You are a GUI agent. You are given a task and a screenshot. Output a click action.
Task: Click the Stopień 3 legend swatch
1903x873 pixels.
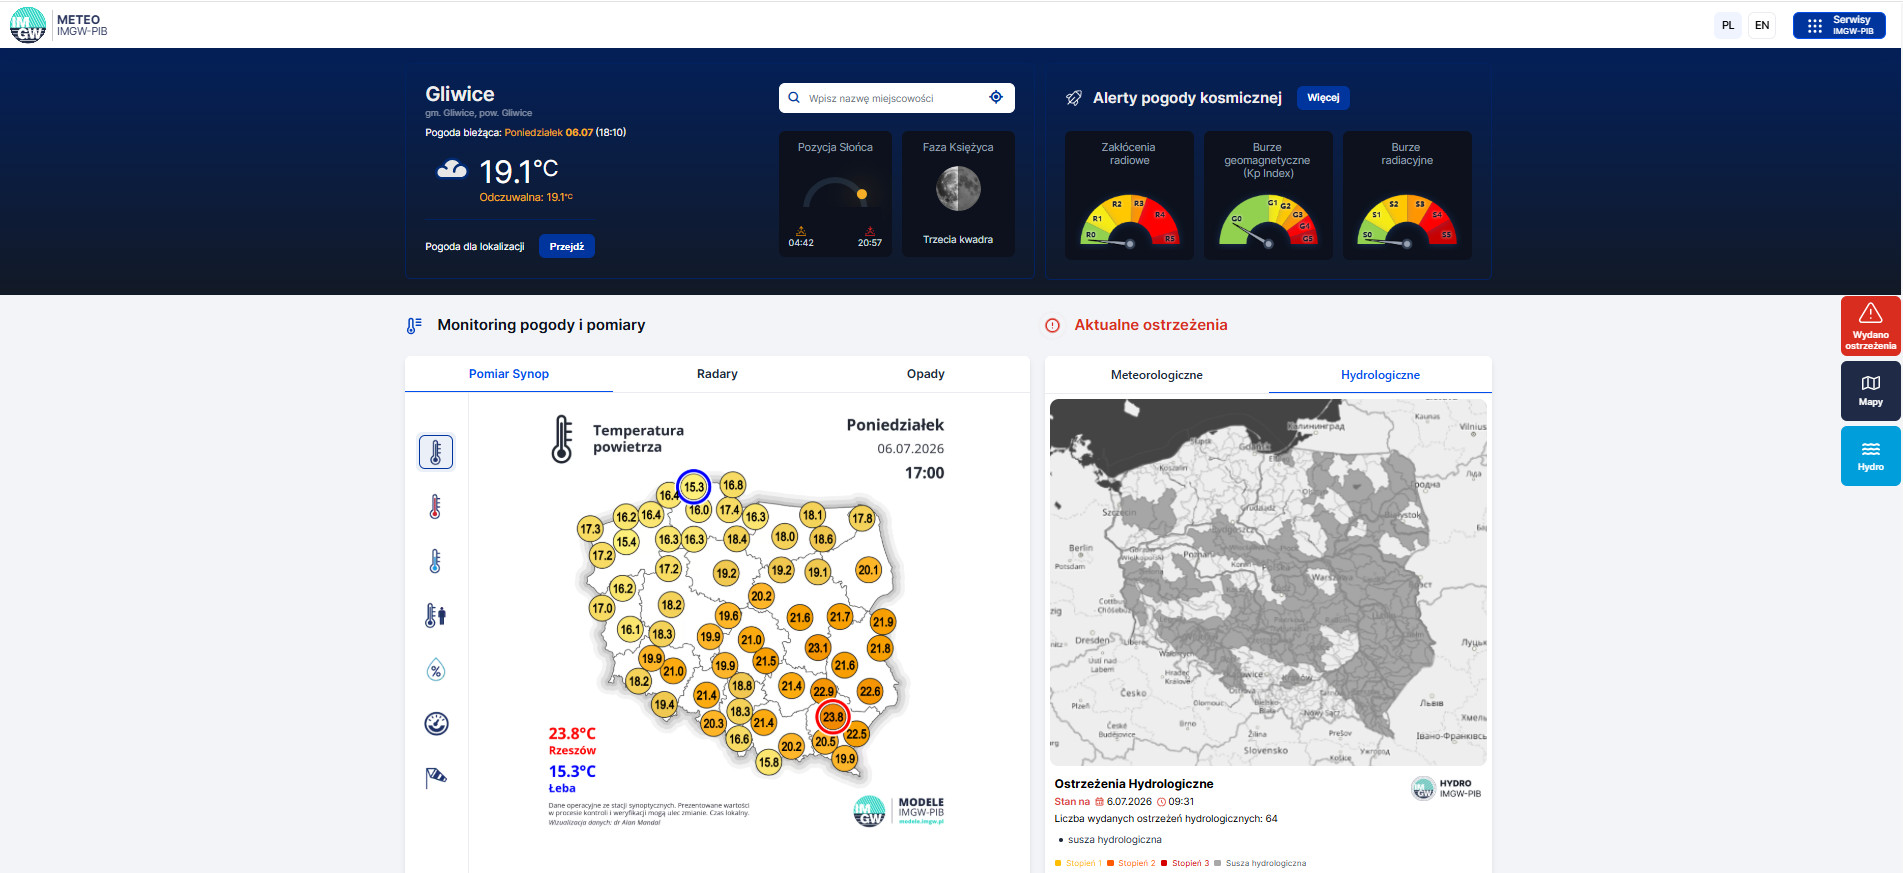1164,863
